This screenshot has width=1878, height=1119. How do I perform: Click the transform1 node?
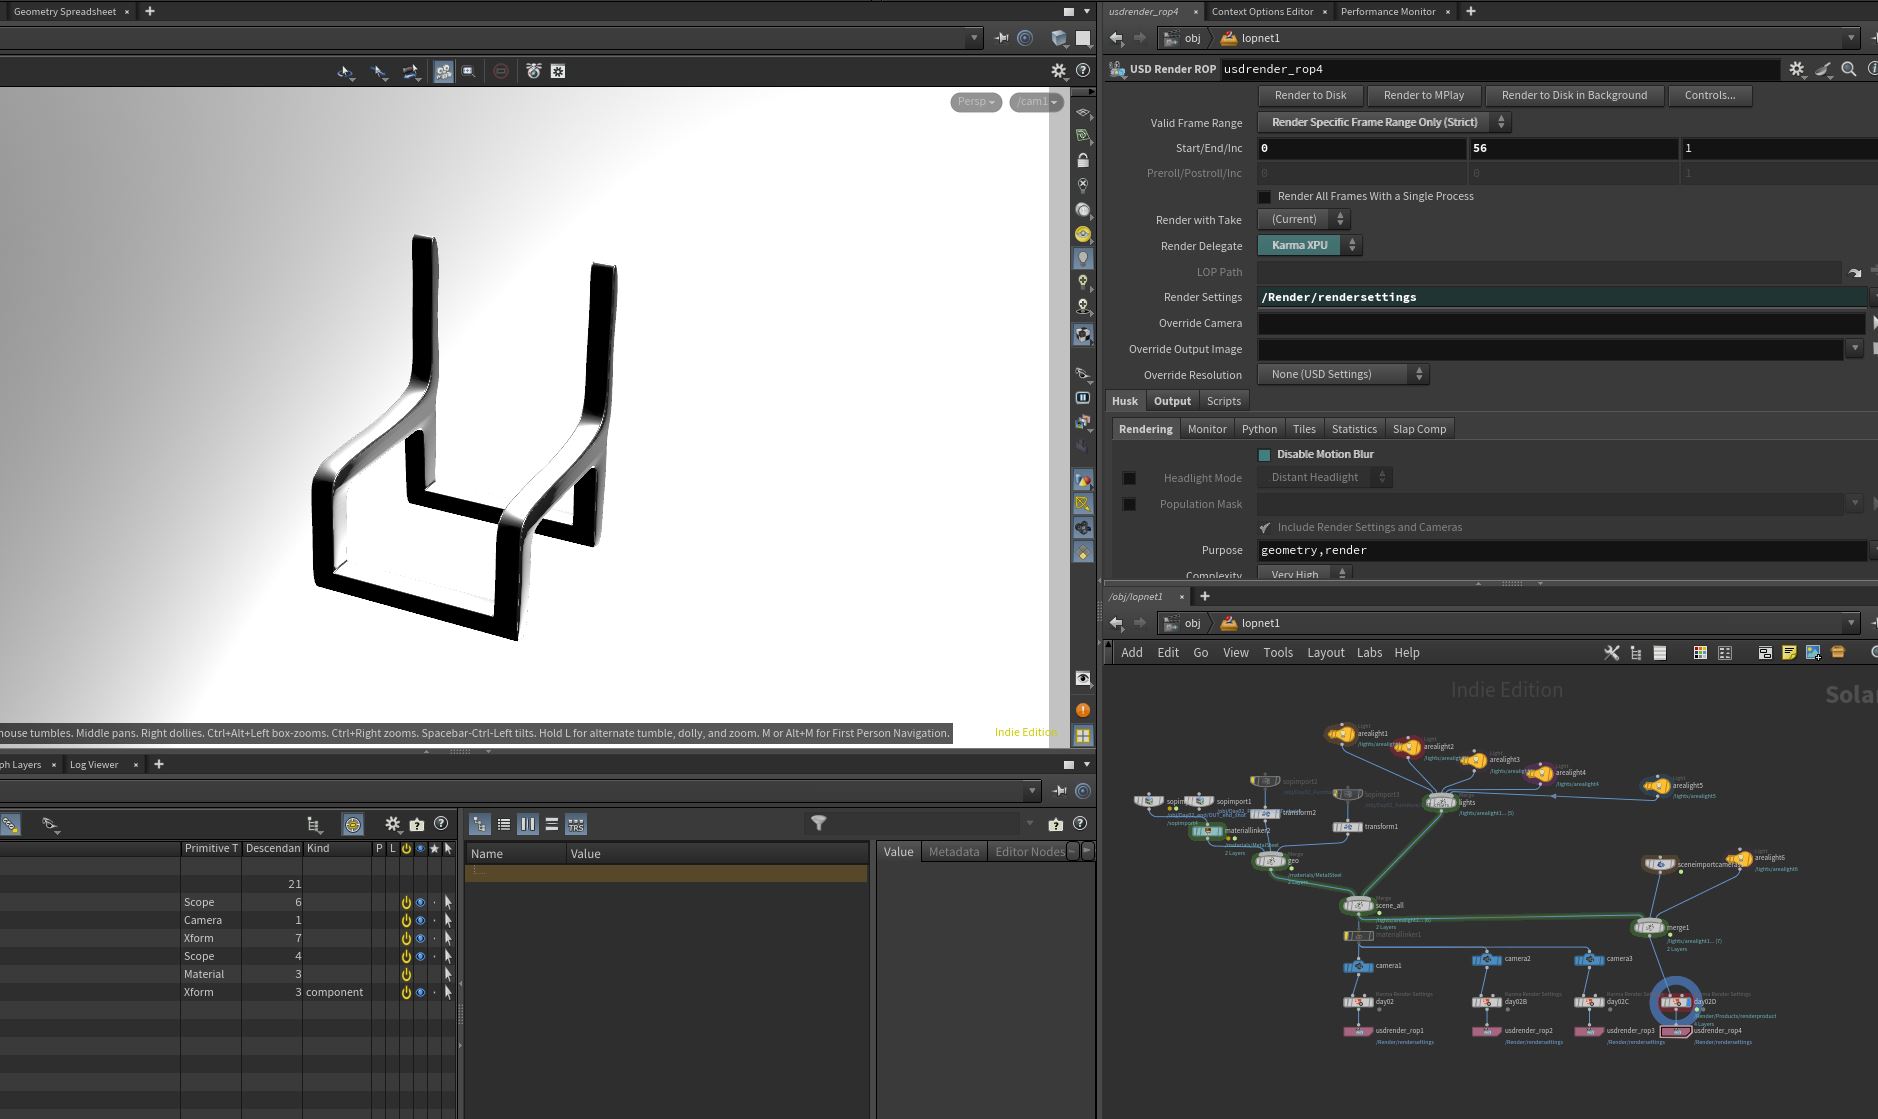click(x=1348, y=827)
